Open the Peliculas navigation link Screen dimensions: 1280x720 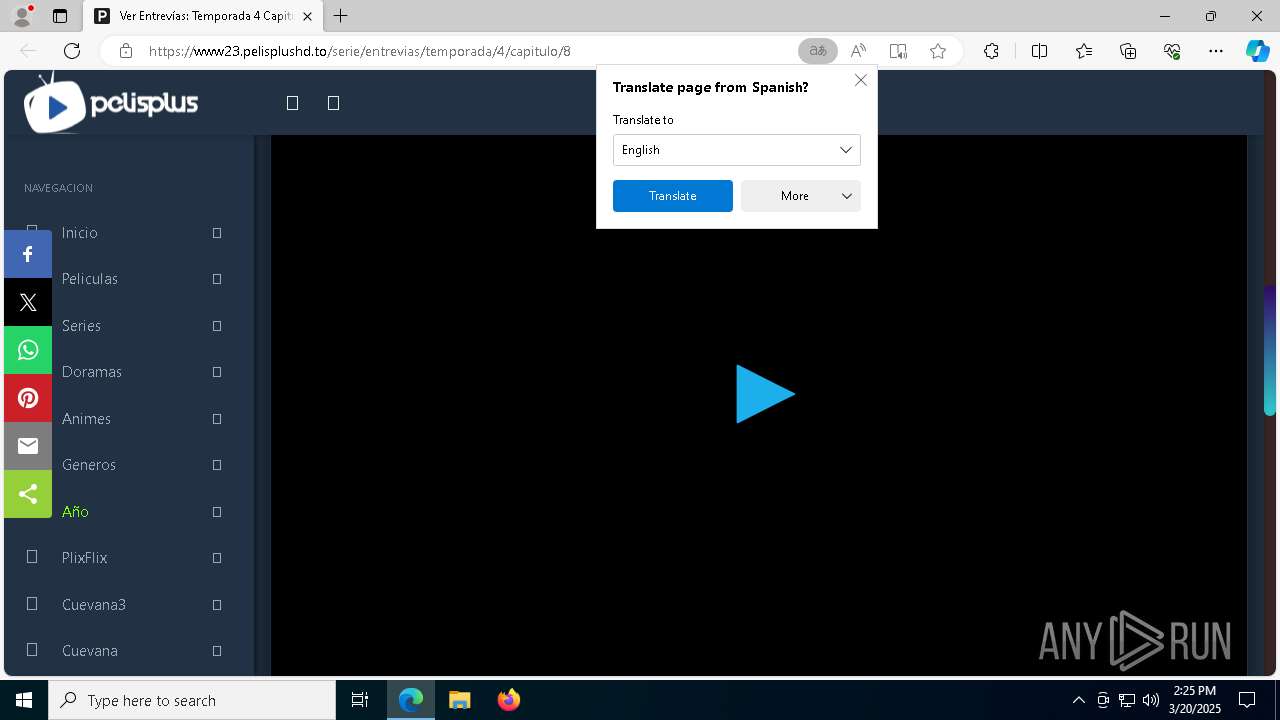(x=90, y=279)
